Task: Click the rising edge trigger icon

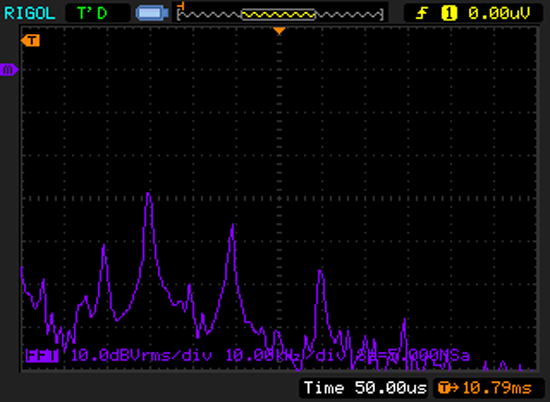Action: [421, 13]
